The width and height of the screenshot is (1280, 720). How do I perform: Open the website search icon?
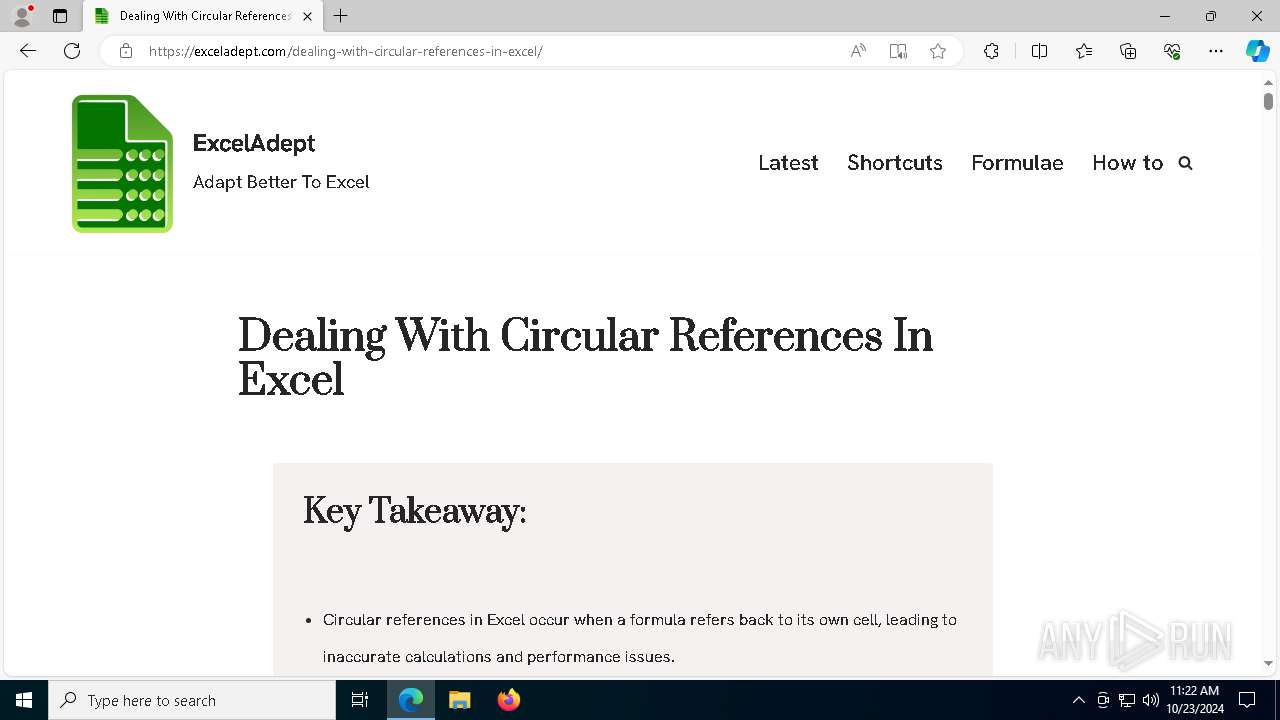[1185, 163]
